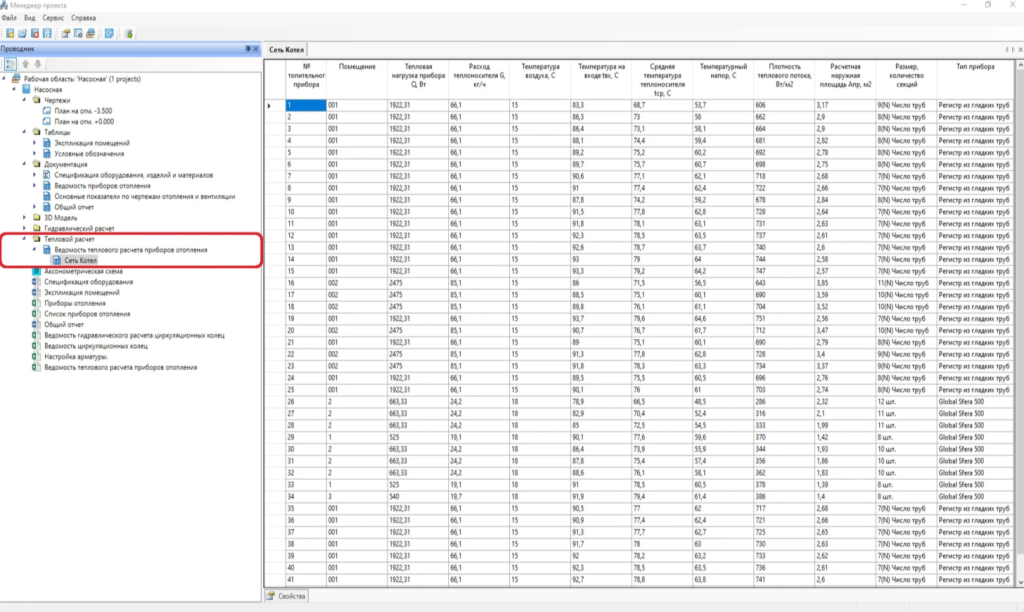Open the Excel file 'Приборы отопления'
This screenshot has width=1024, height=612.
point(74,303)
